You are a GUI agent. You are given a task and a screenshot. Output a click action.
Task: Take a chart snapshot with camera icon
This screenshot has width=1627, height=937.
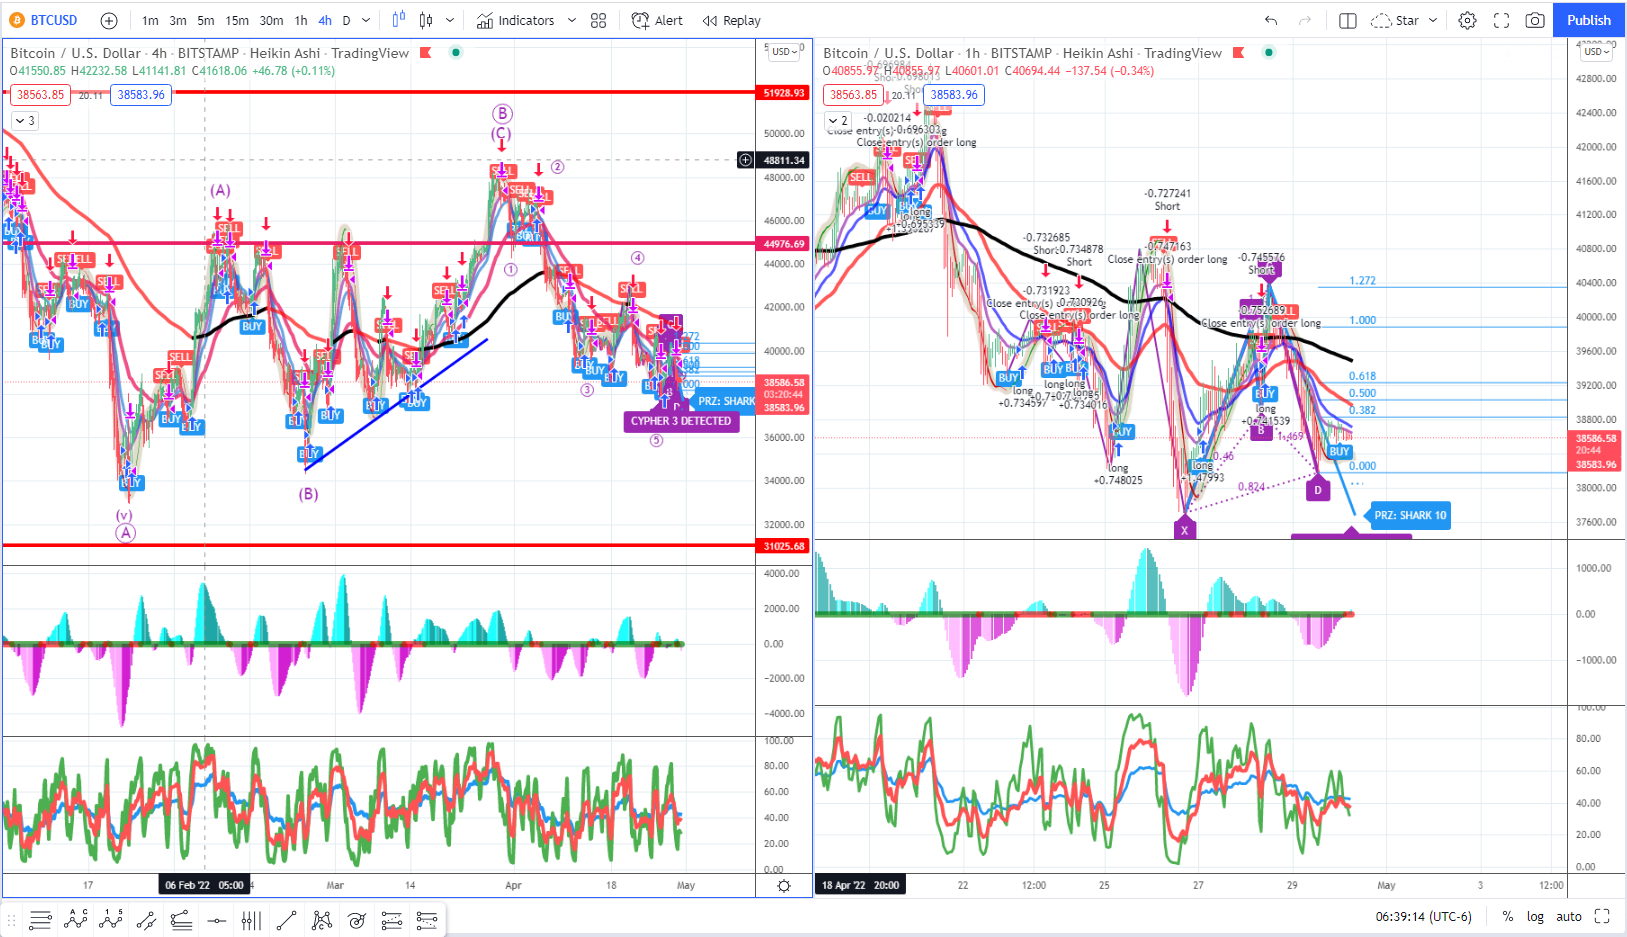(x=1535, y=20)
